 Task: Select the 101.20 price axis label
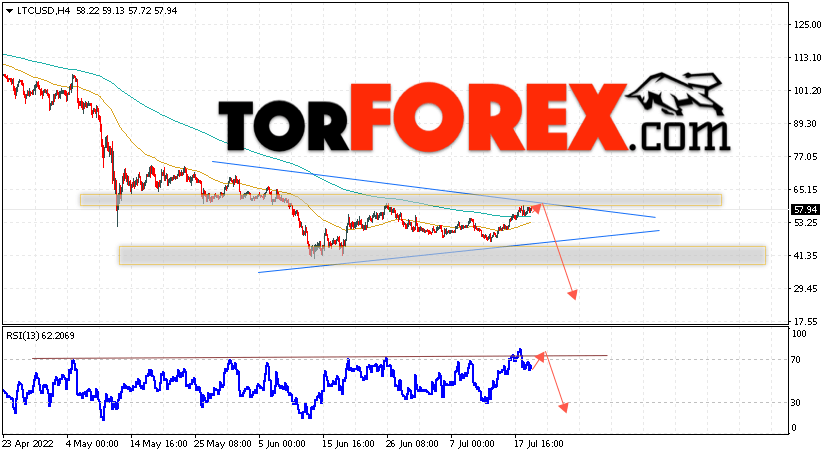(x=807, y=91)
